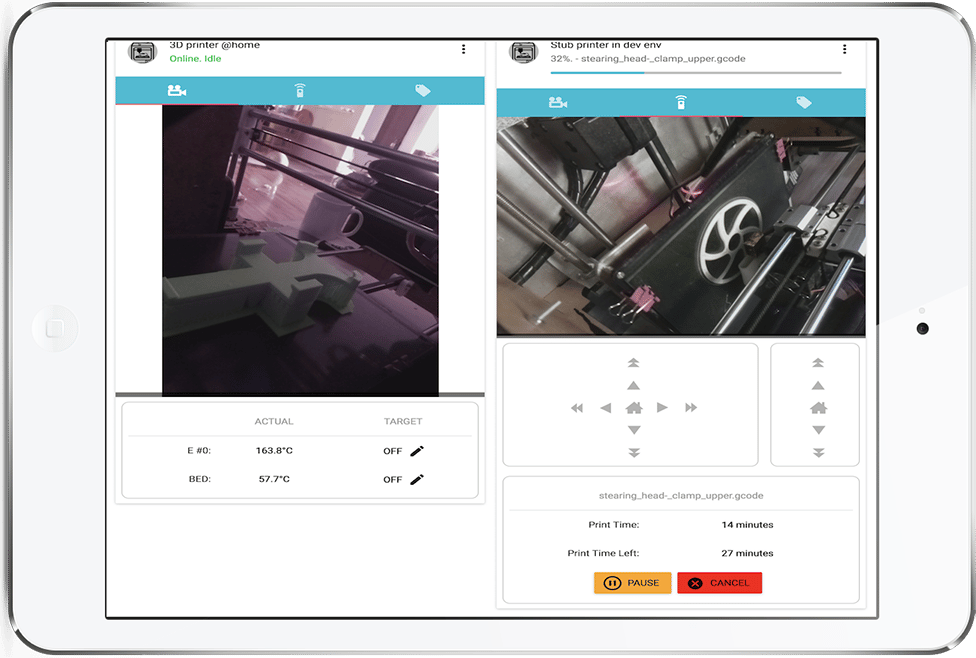Pause the current print
This screenshot has width=976, height=658.
point(632,583)
